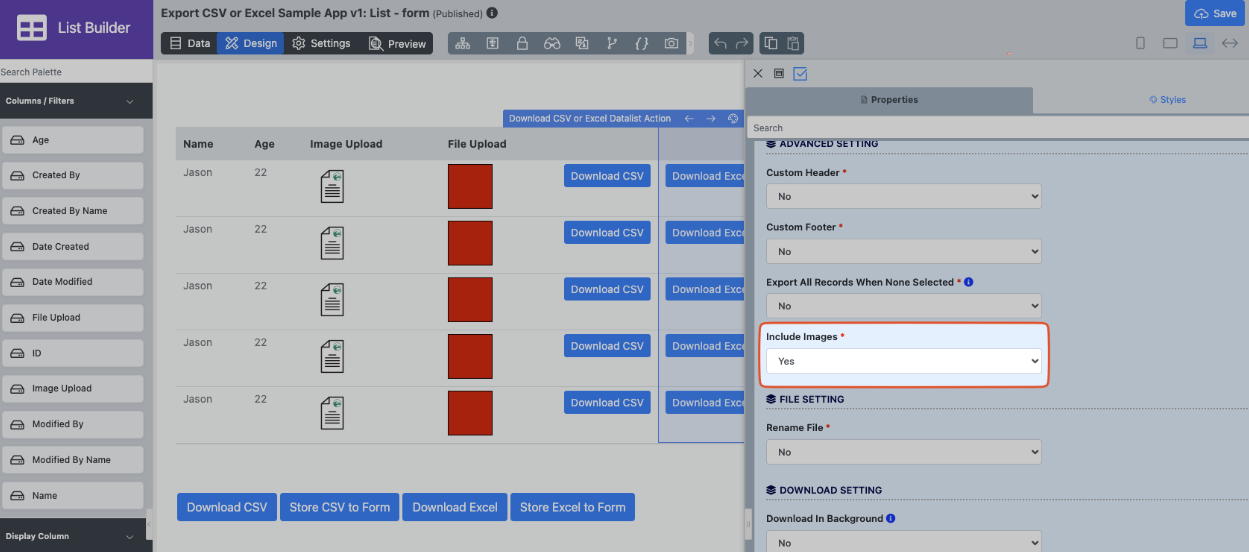Open the Include Images dropdown
Viewport: 1249px width, 552px height.
click(x=904, y=361)
